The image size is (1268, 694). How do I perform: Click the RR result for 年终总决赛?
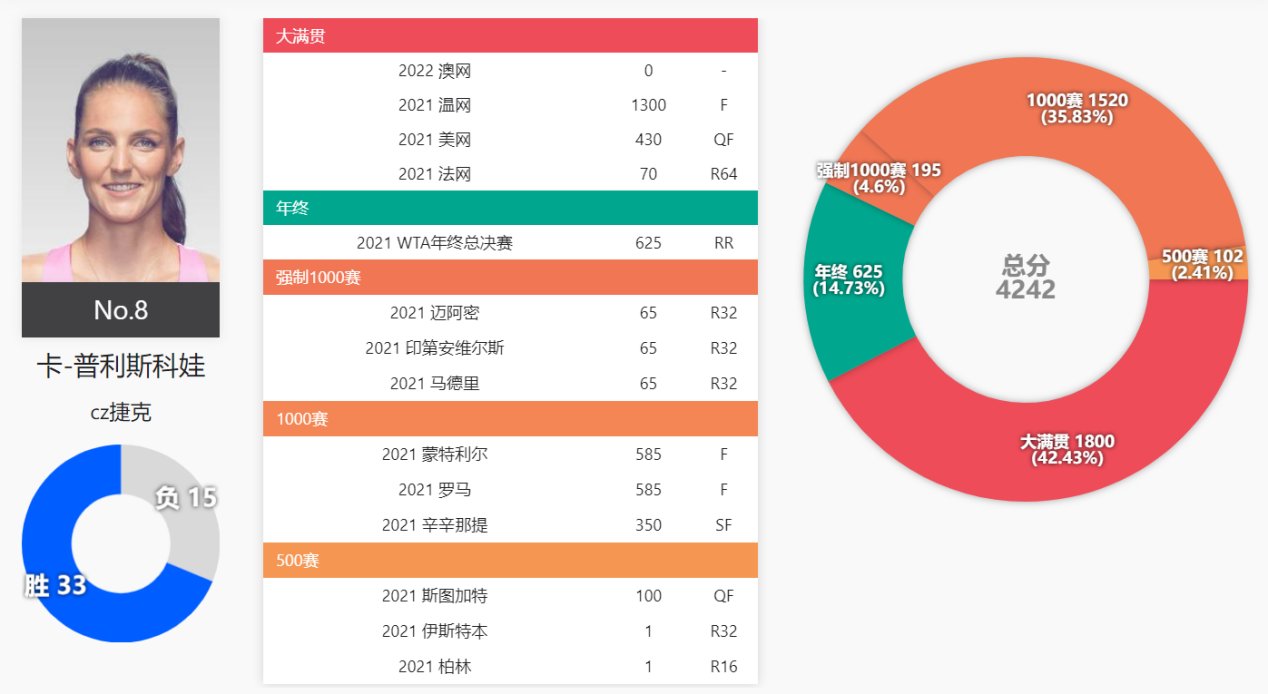tap(723, 243)
